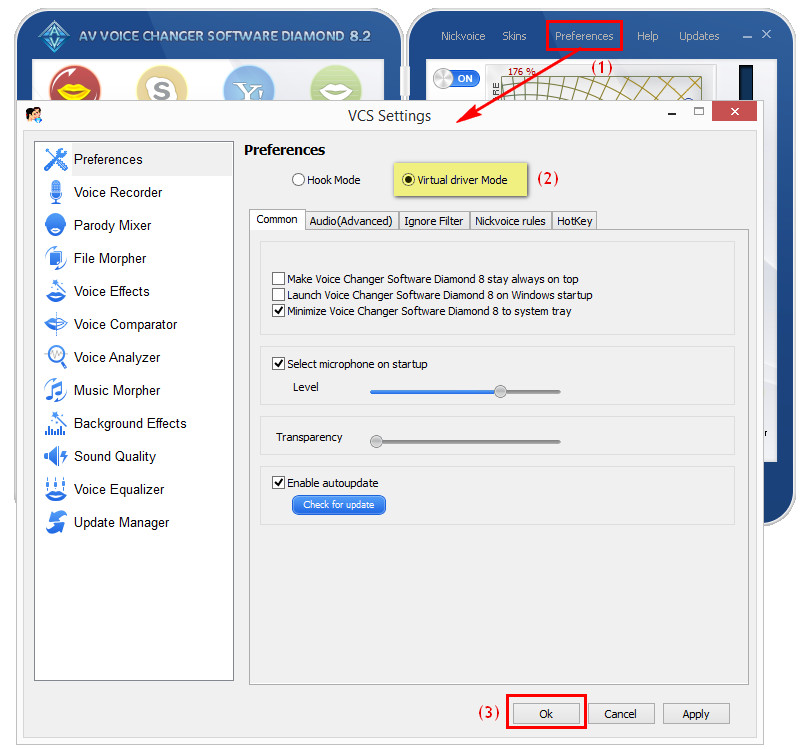Click the AV diamond logo in main window
The width and height of the screenshot is (804, 750).
click(54, 36)
